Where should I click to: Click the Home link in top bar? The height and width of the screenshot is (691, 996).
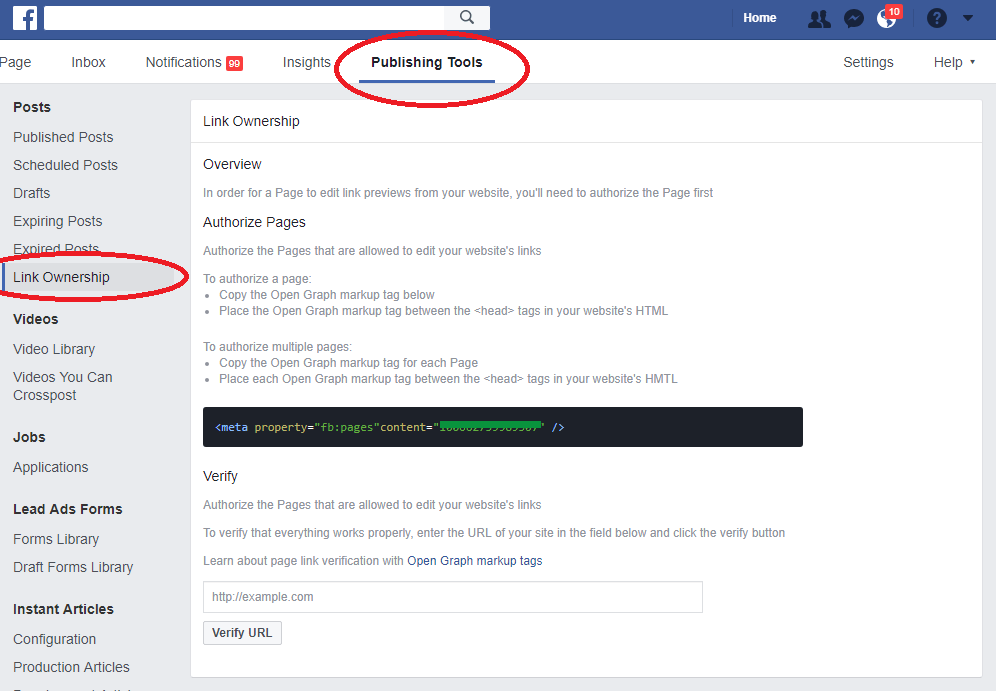tap(760, 18)
